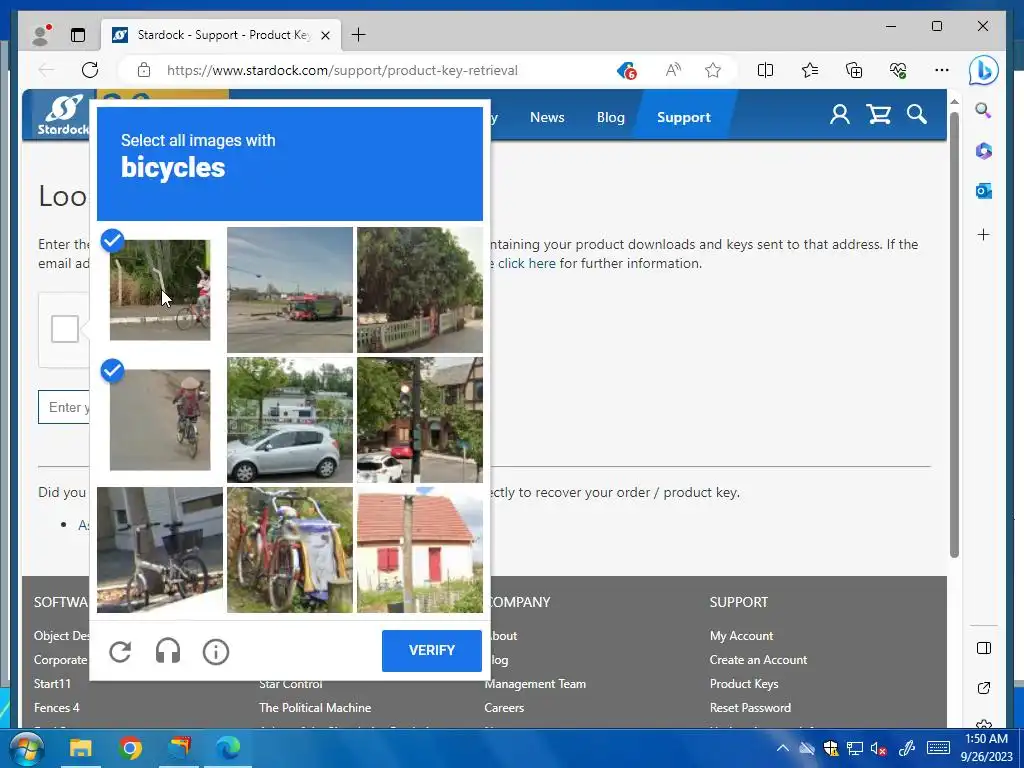Click the page vertical scrollbar thumb
Viewport: 1024px width, 768px height.
click(x=954, y=334)
